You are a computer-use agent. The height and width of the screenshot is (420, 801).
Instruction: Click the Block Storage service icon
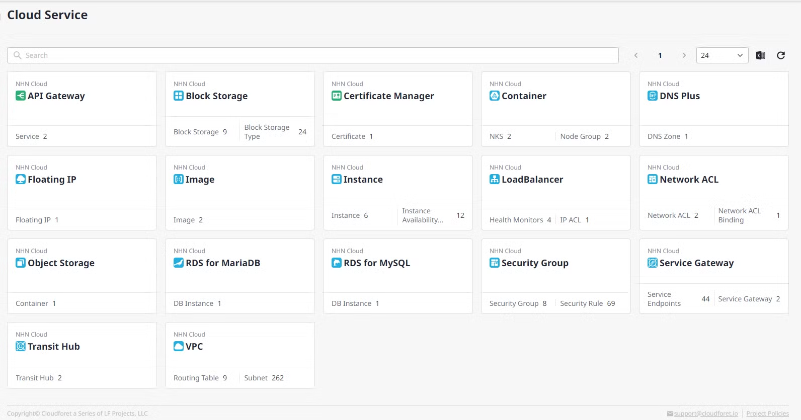[x=178, y=96]
